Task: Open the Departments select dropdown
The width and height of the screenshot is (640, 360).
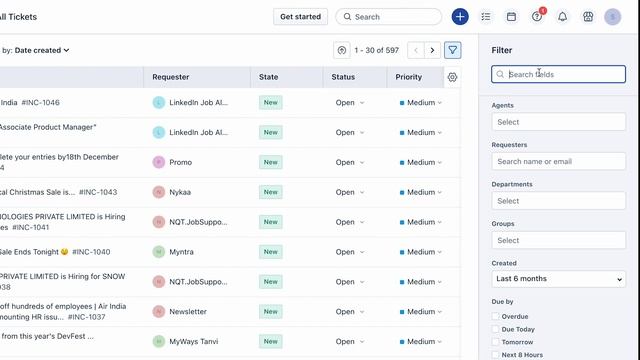Action: pyautogui.click(x=558, y=201)
